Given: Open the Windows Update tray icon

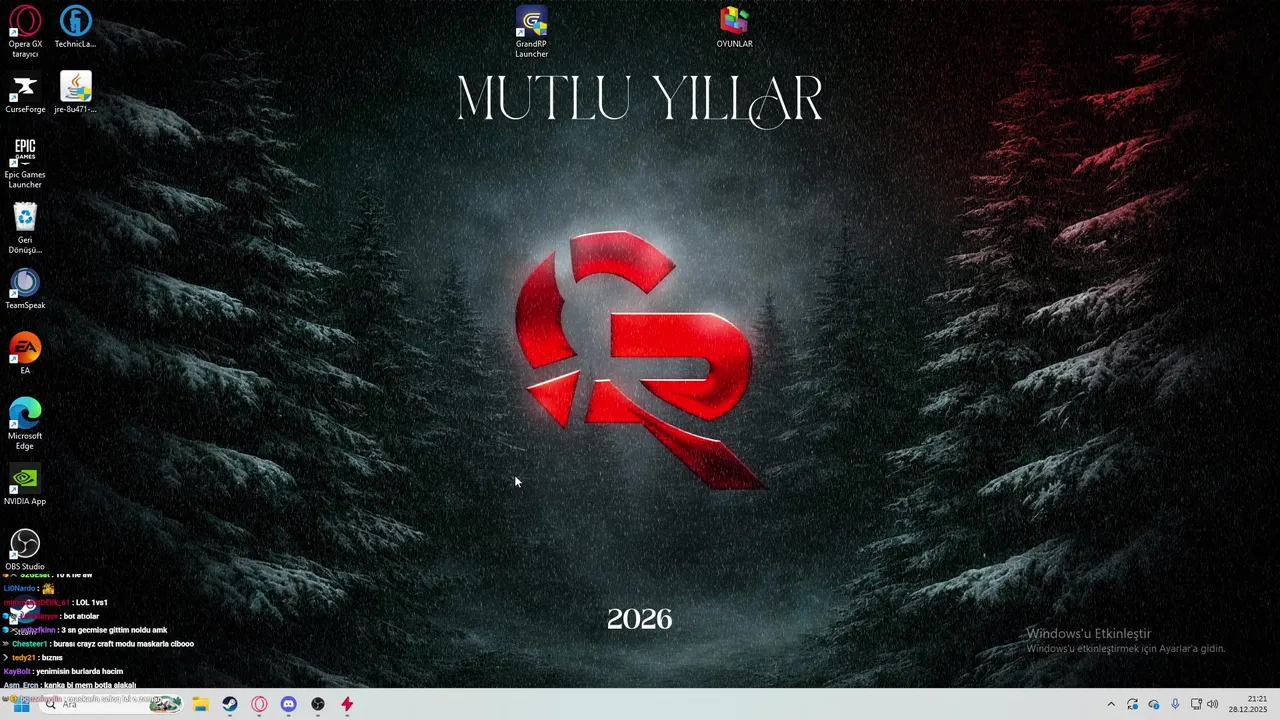Looking at the screenshot, I should (1132, 704).
